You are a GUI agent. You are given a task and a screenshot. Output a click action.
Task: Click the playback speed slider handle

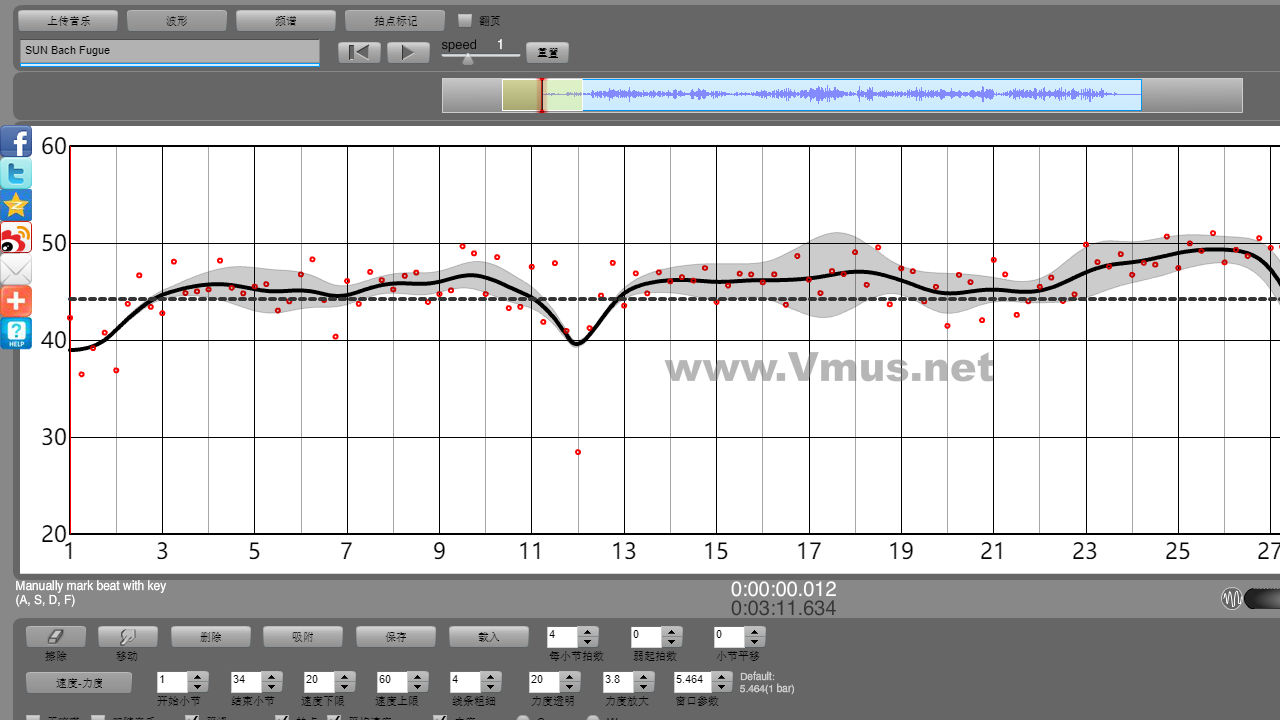tap(467, 59)
